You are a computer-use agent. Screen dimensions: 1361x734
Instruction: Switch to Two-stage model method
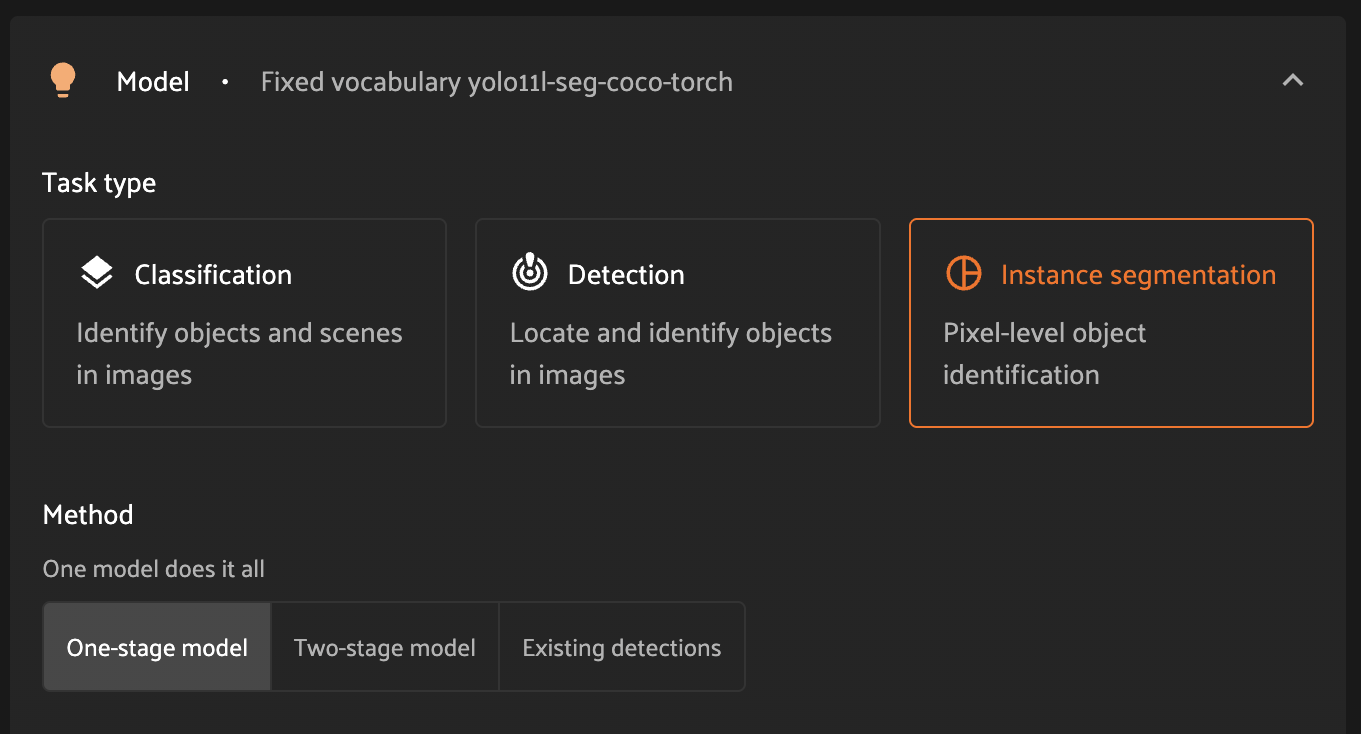[x=384, y=647]
